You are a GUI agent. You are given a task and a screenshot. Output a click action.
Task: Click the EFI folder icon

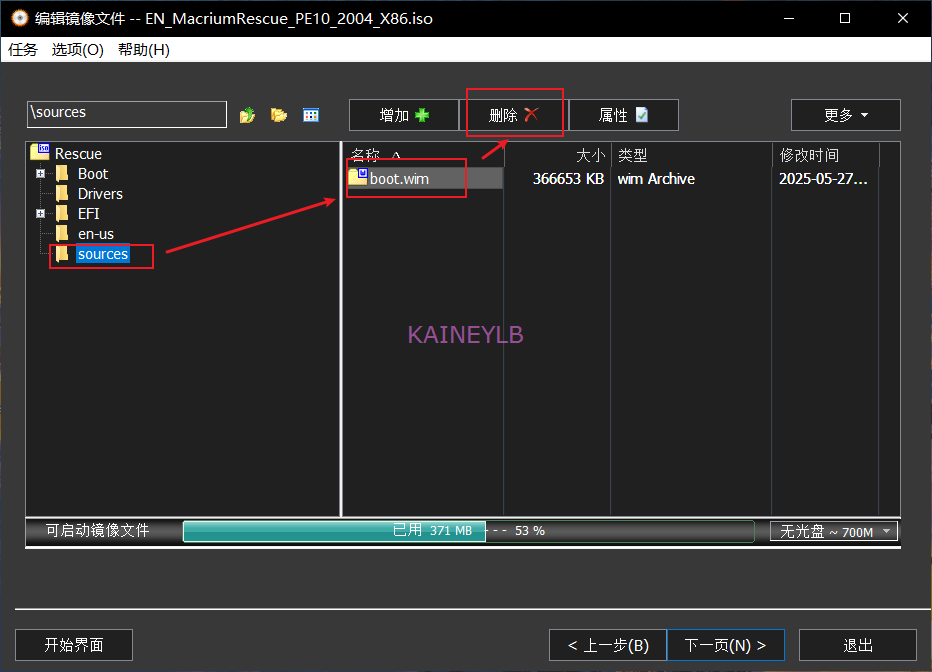pos(62,213)
